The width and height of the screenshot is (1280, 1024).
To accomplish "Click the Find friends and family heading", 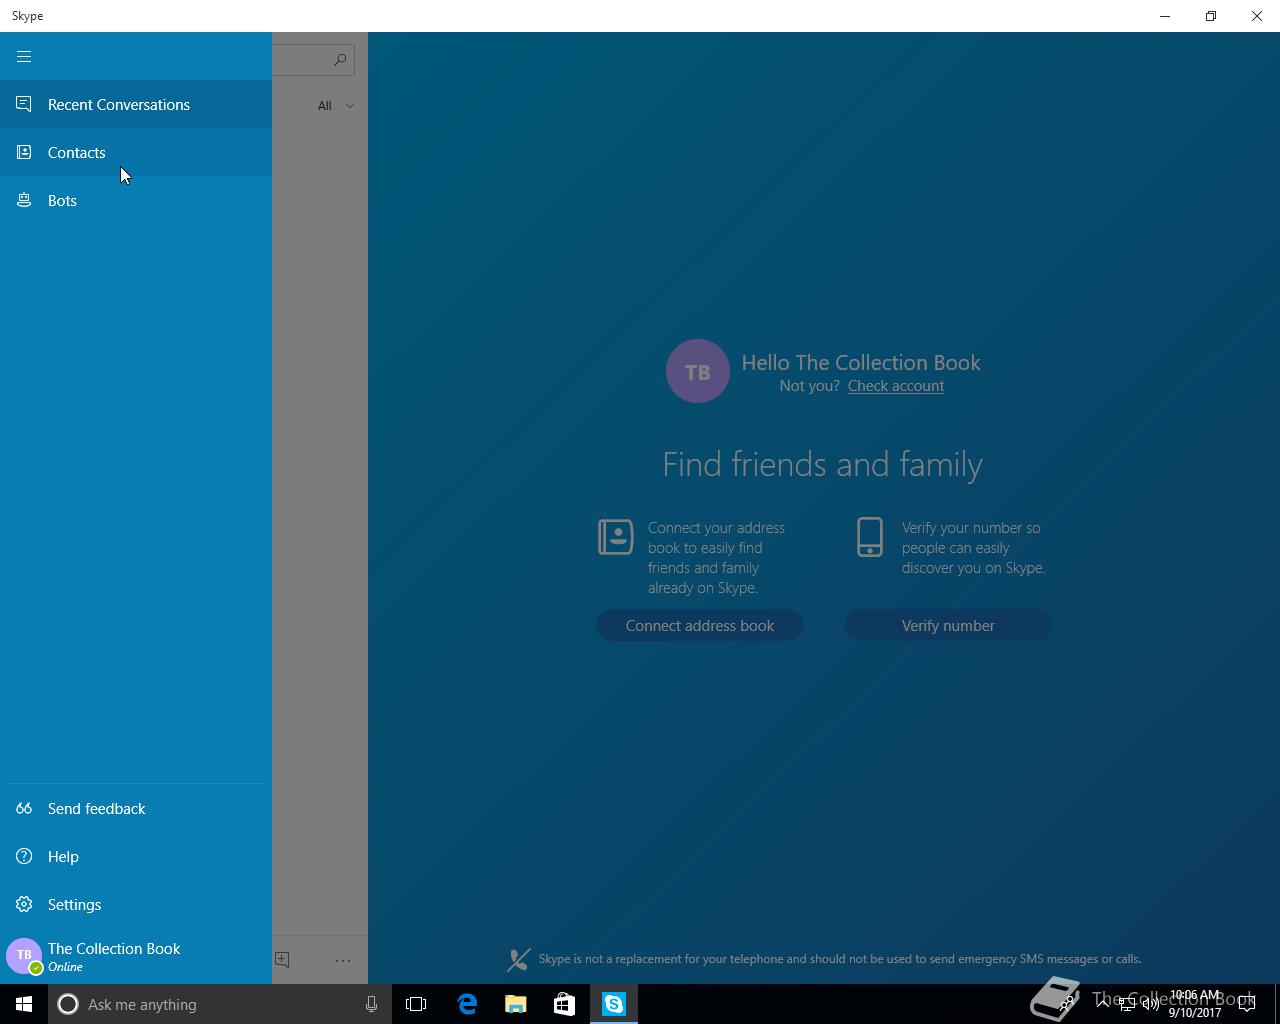I will point(823,464).
